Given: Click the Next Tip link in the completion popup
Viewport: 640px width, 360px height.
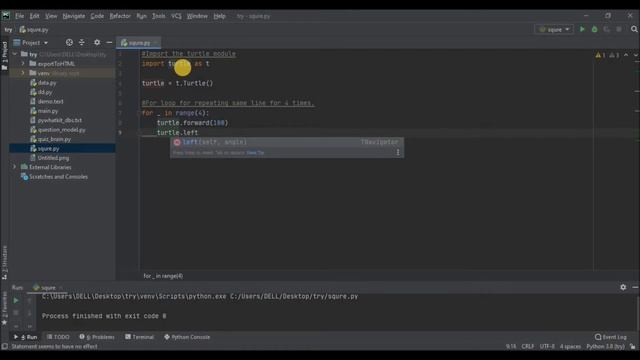Looking at the screenshot, I should (255, 153).
